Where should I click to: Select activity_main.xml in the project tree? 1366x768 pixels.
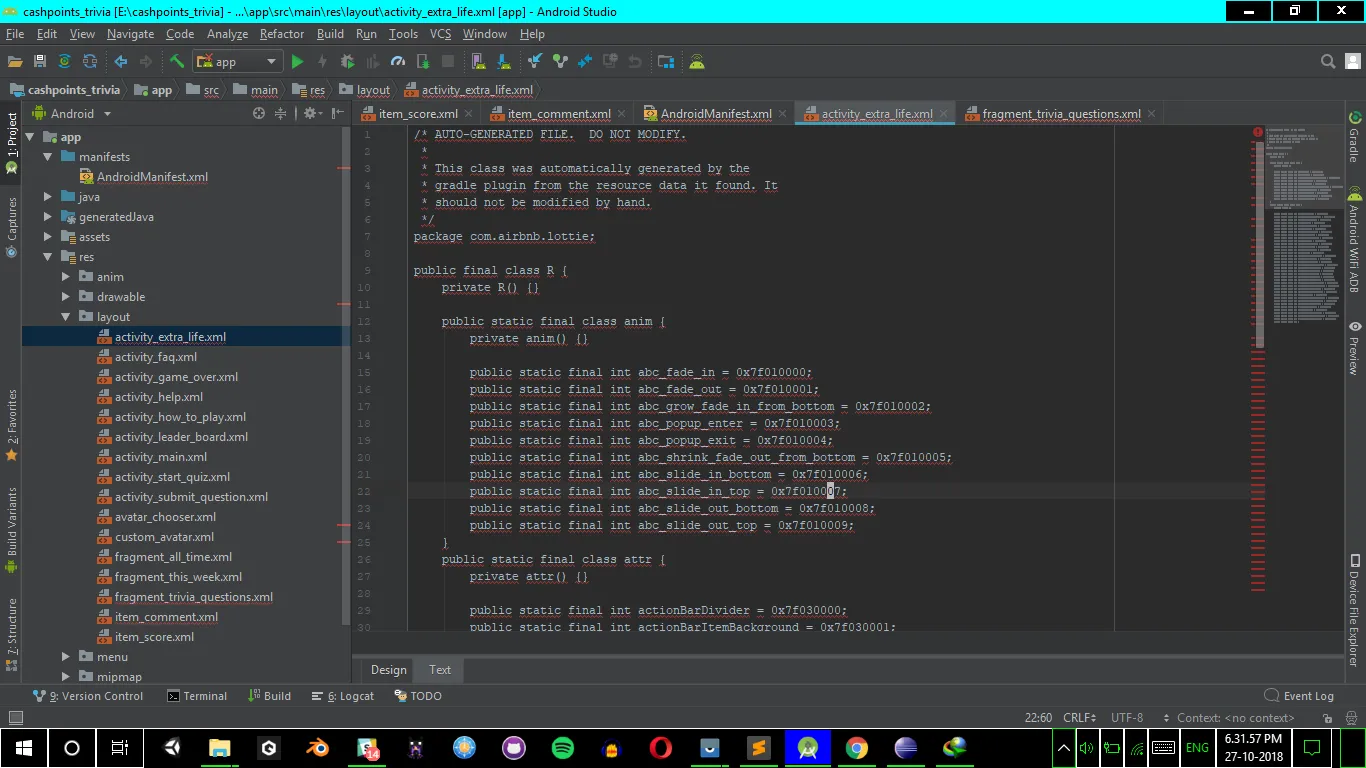160,457
